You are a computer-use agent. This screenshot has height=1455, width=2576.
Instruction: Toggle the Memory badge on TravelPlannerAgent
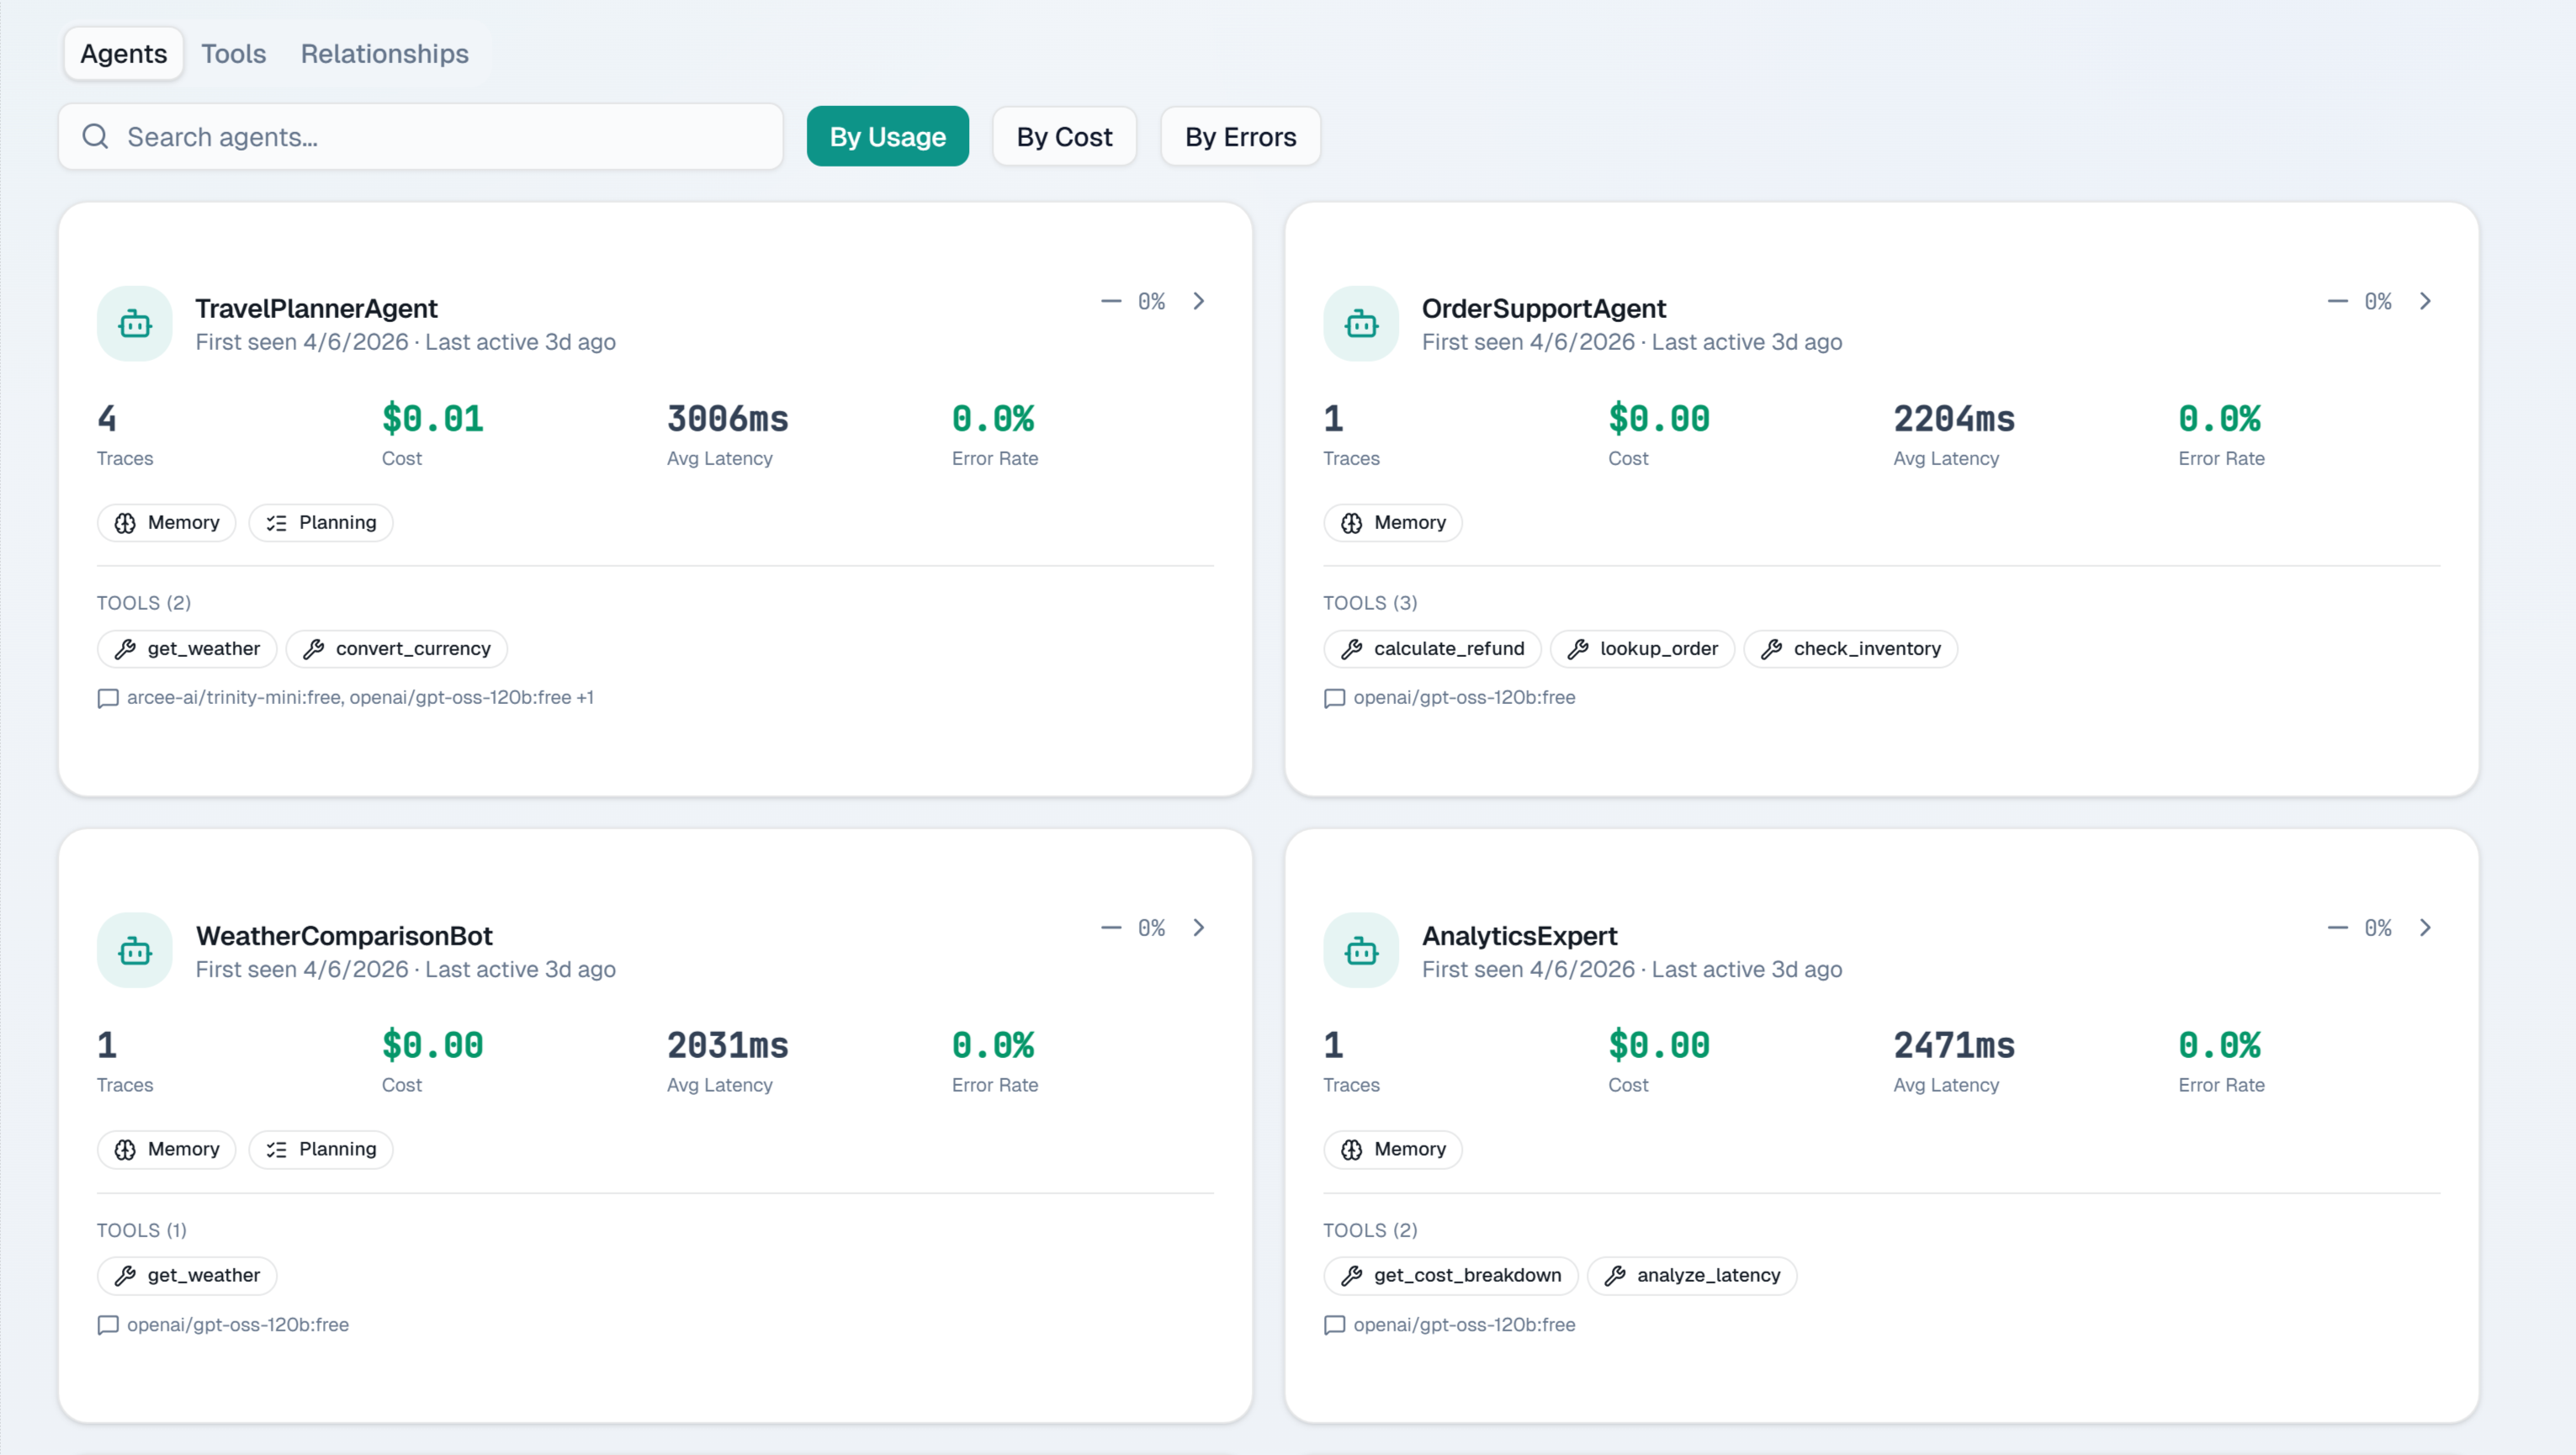[166, 522]
